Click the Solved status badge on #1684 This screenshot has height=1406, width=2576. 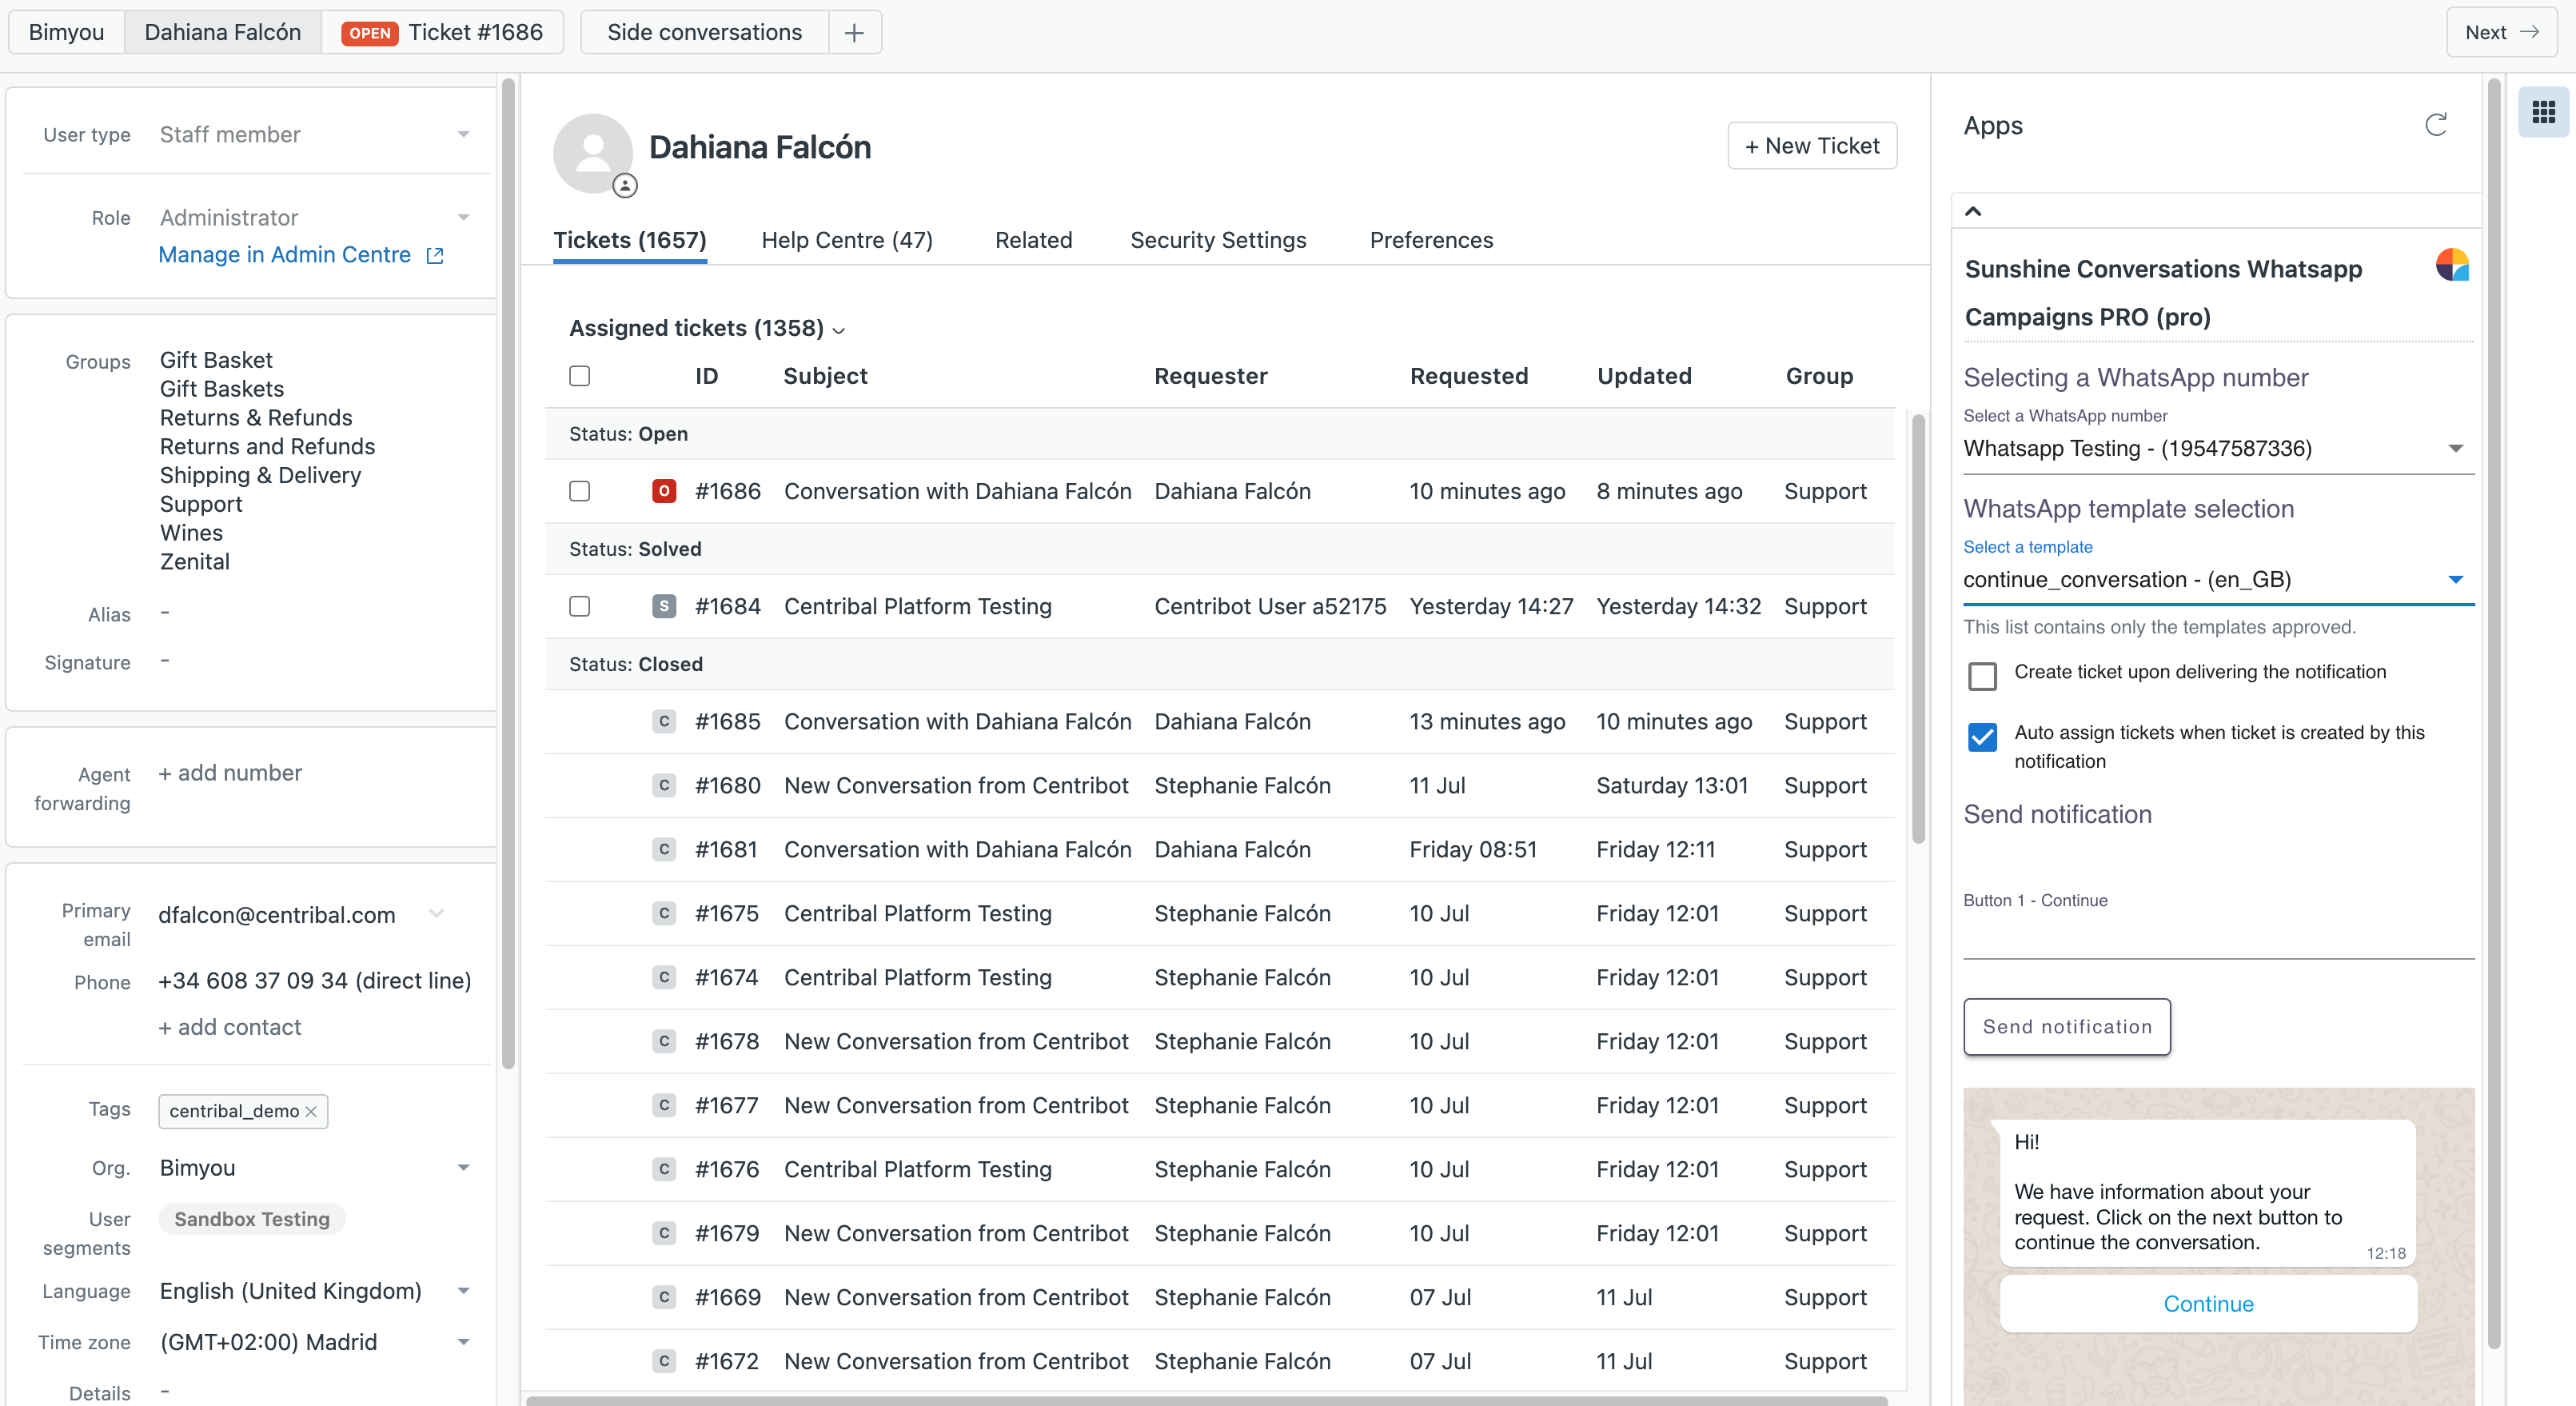pos(663,606)
